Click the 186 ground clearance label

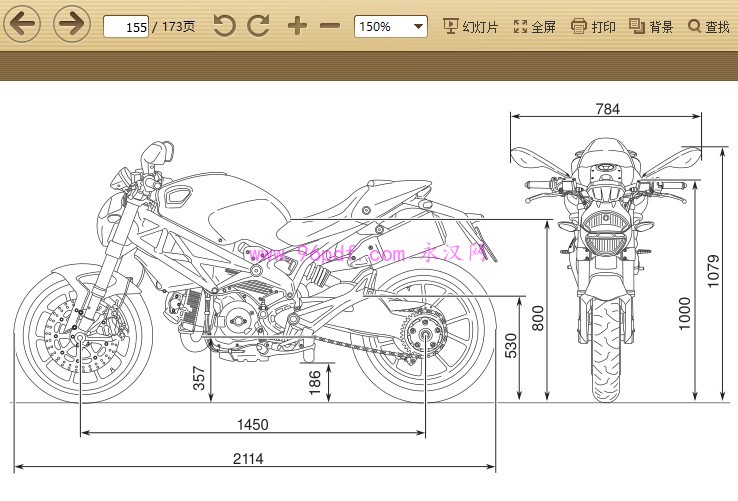pos(314,382)
